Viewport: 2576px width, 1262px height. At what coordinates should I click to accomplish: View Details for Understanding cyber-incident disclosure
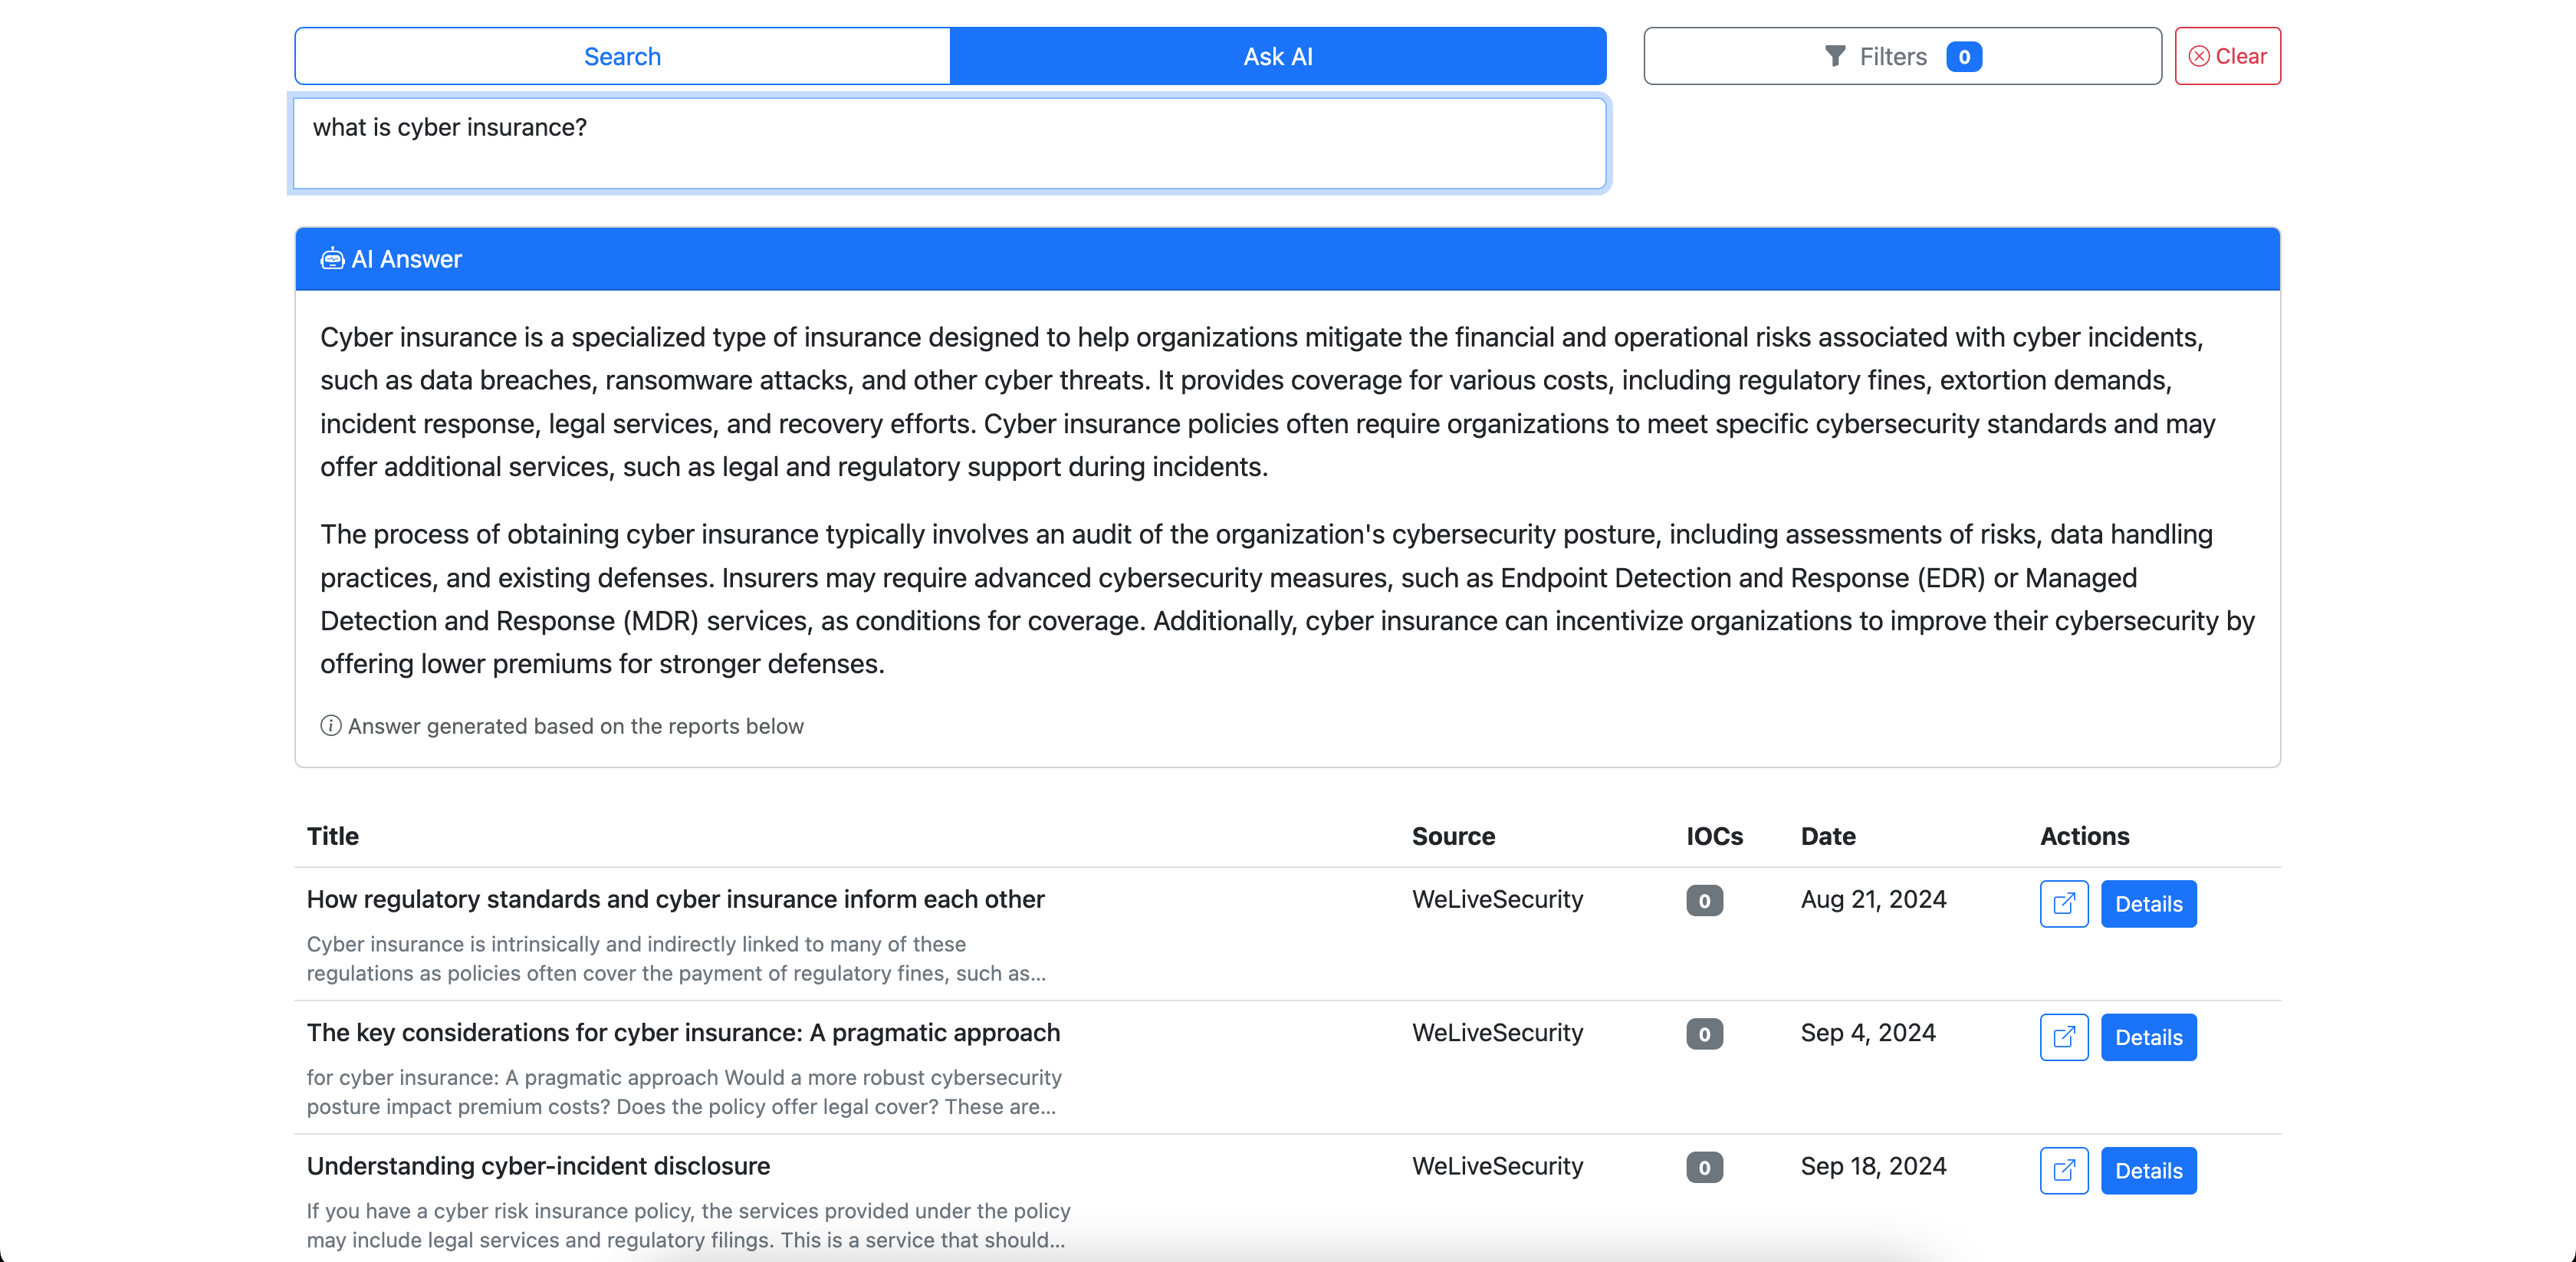coord(2148,1170)
